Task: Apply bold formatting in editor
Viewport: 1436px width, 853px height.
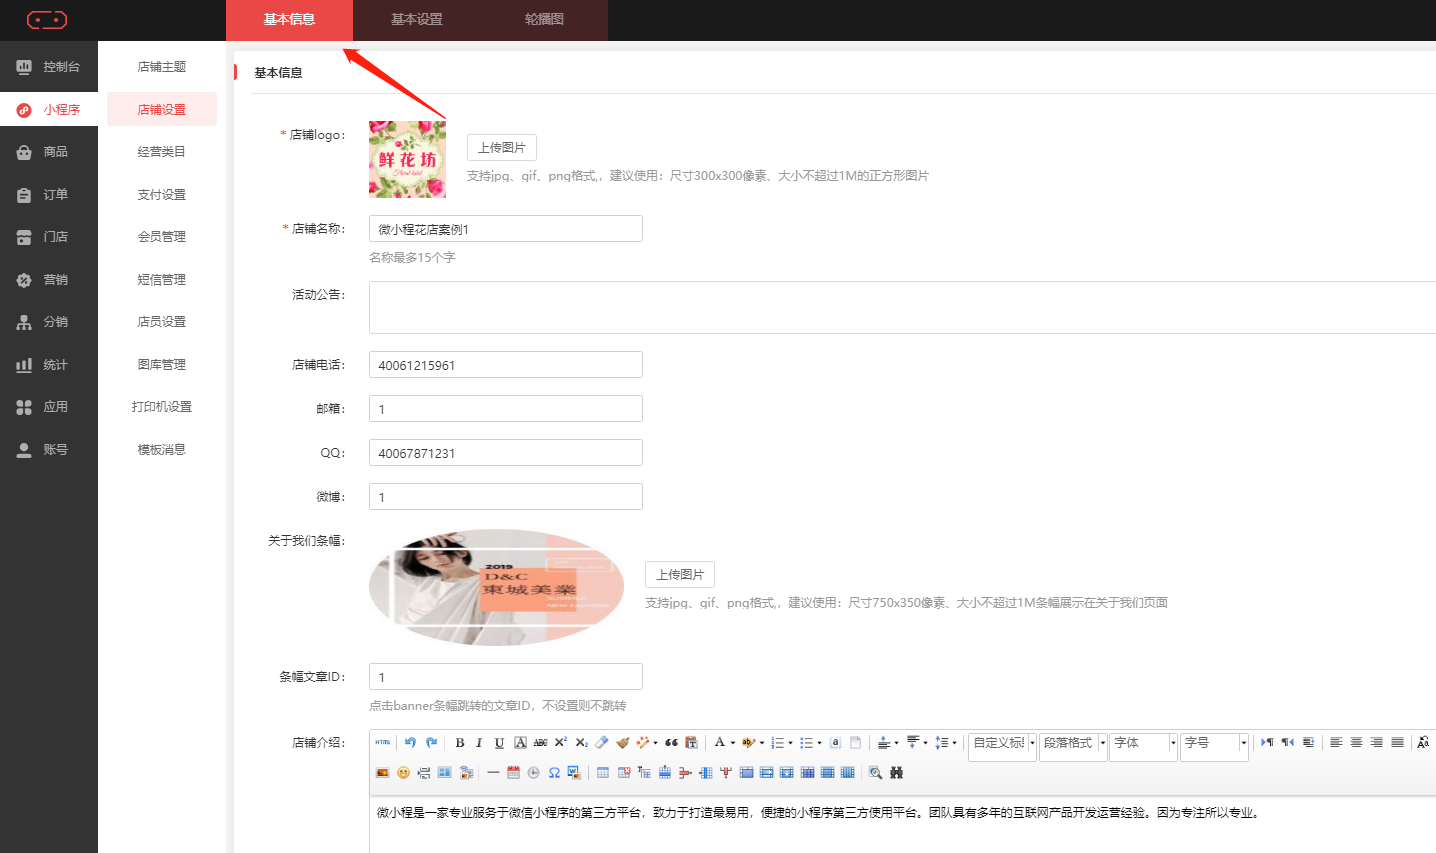Action: pyautogui.click(x=460, y=743)
